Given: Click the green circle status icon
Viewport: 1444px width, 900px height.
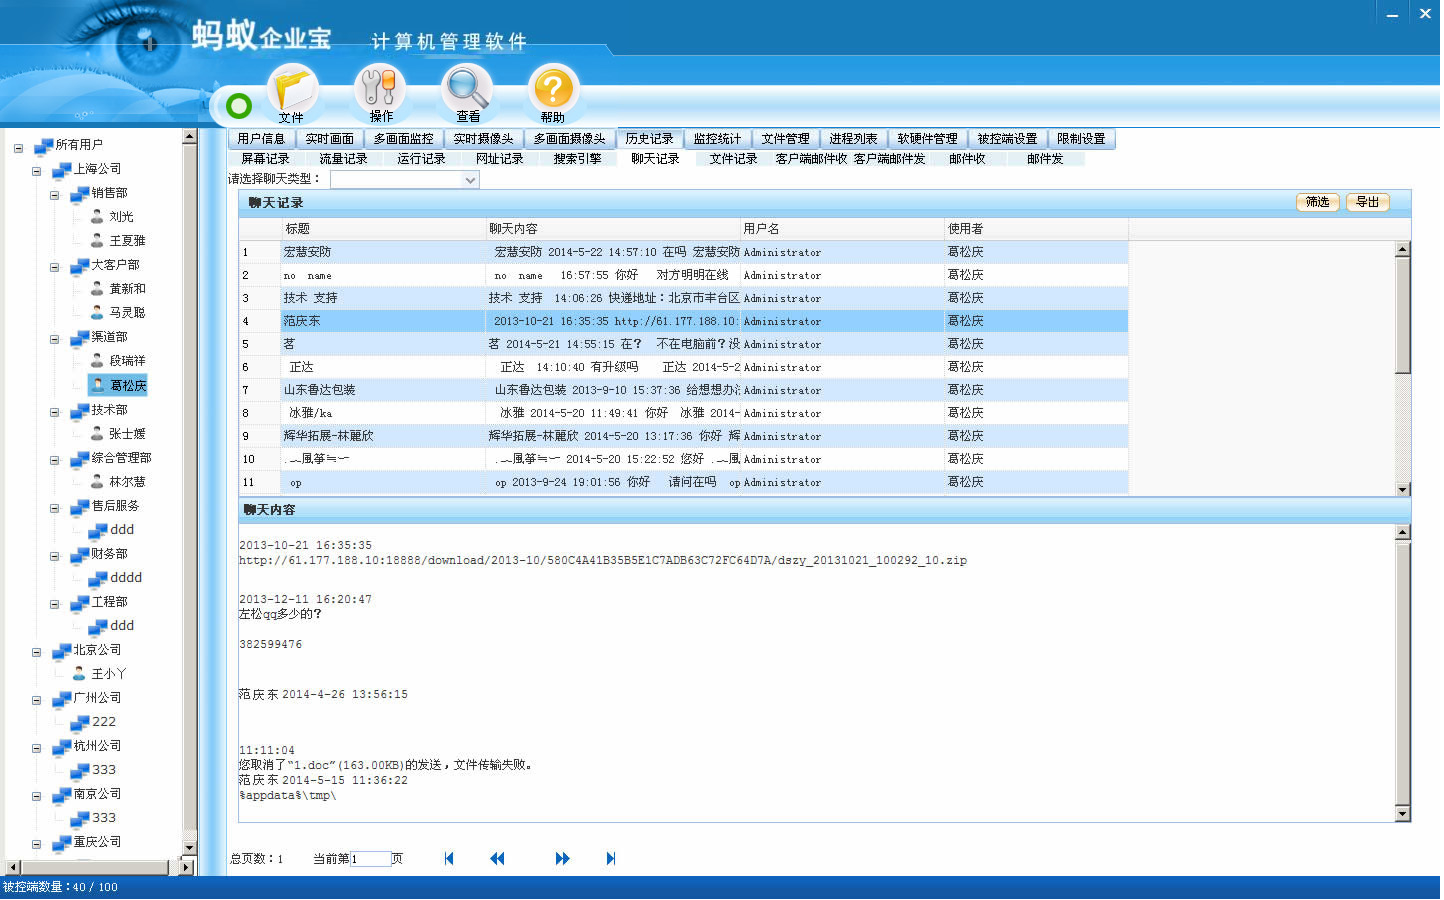Looking at the screenshot, I should 239,106.
